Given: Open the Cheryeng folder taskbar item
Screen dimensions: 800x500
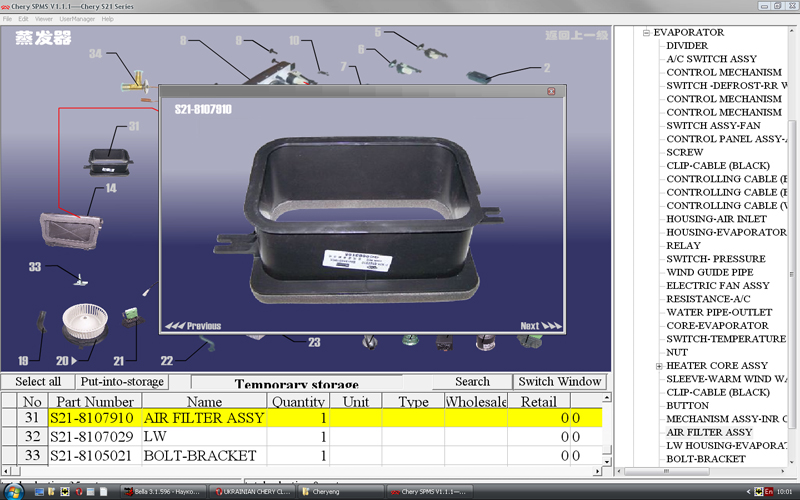Looking at the screenshot, I should point(341,492).
